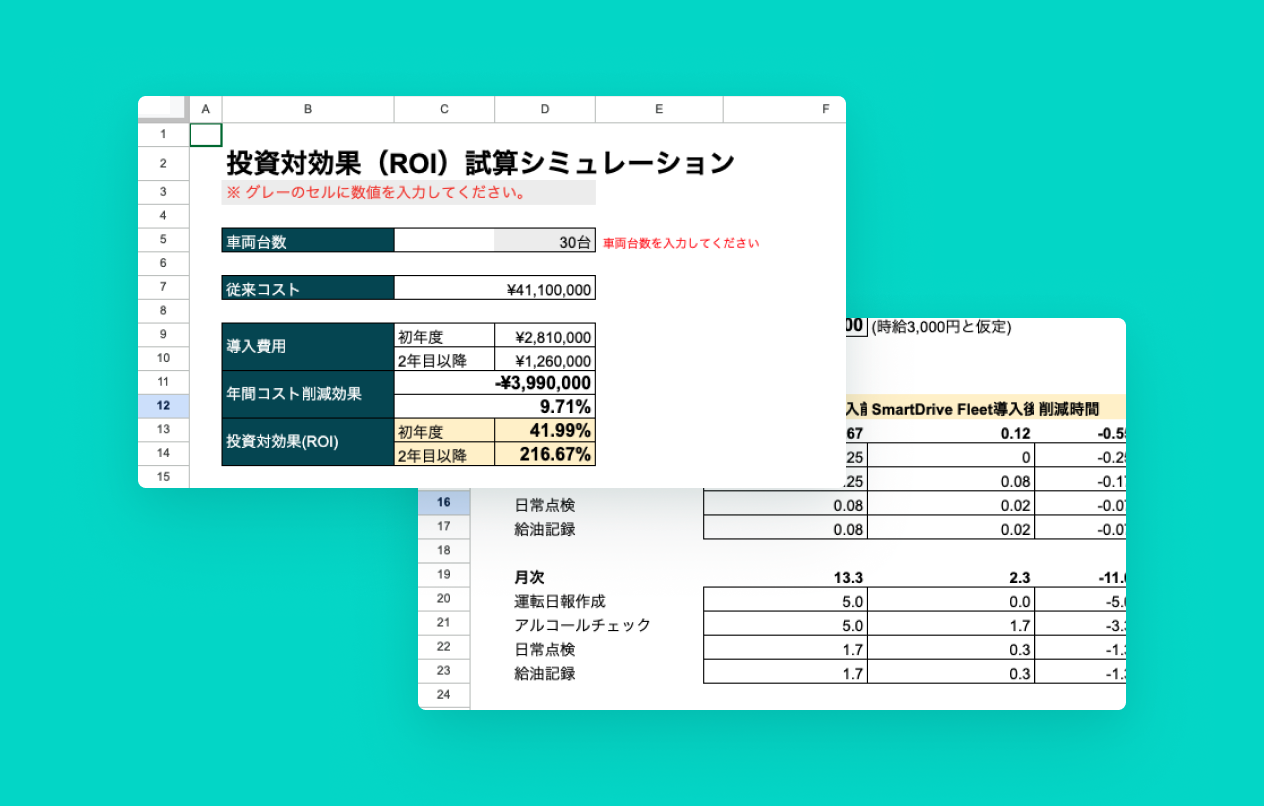Click the アルコールチェック row label
Screen dimensions: 1264x806
pos(582,625)
